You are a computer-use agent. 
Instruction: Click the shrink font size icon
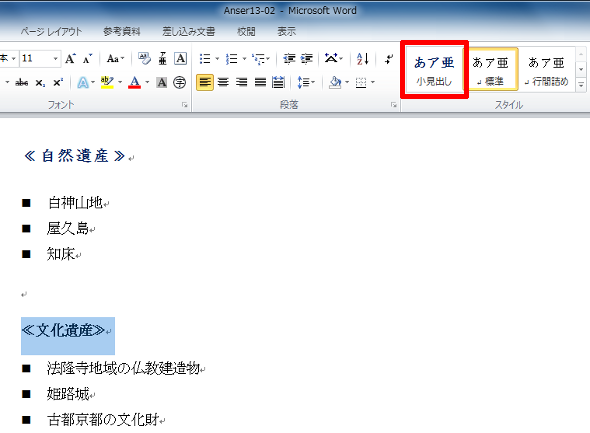[x=88, y=59]
